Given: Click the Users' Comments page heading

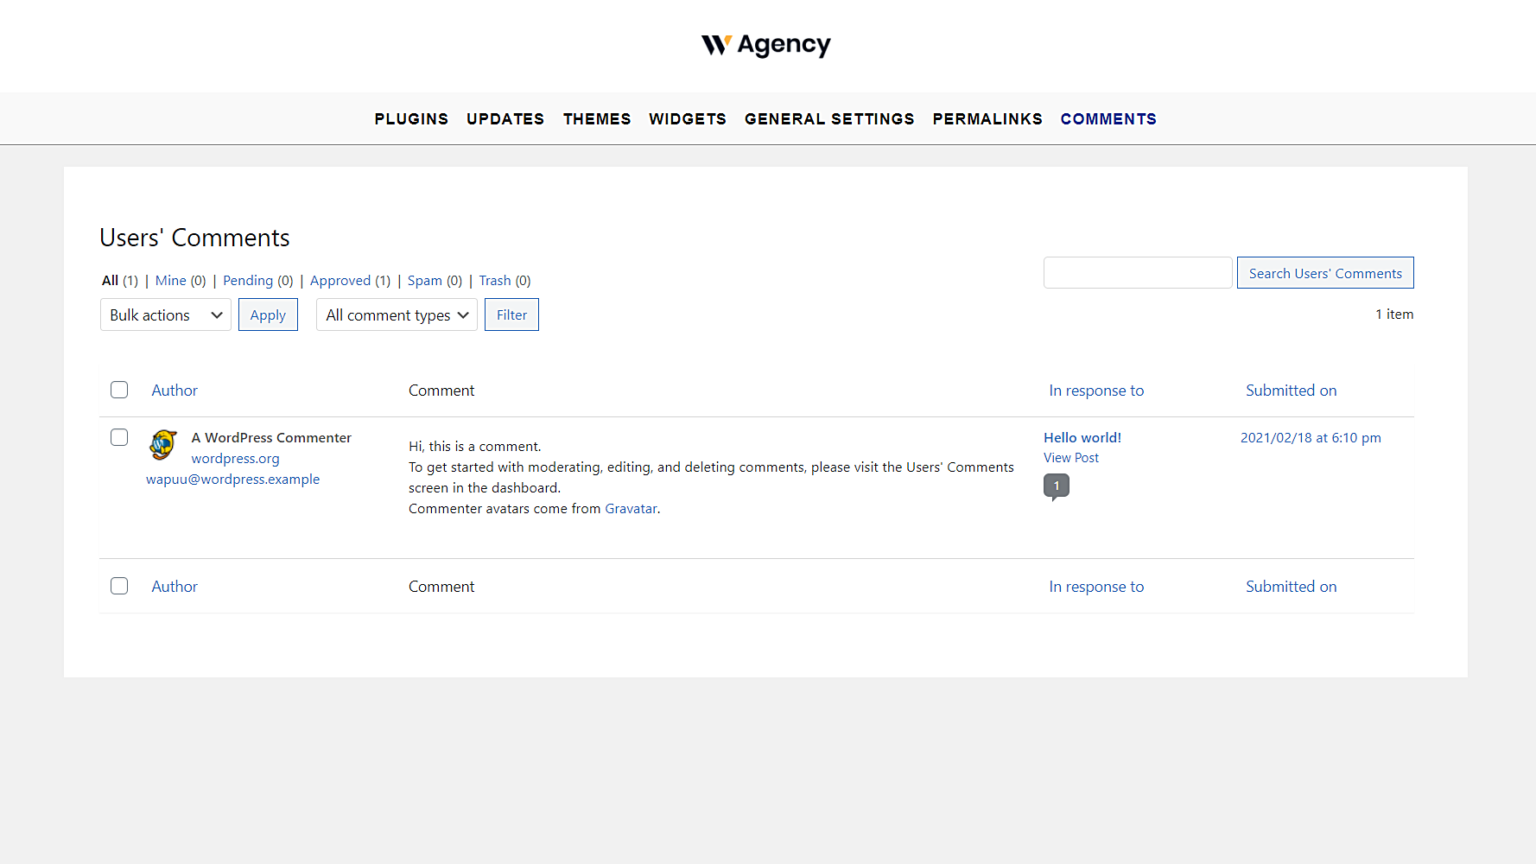Looking at the screenshot, I should click(195, 238).
